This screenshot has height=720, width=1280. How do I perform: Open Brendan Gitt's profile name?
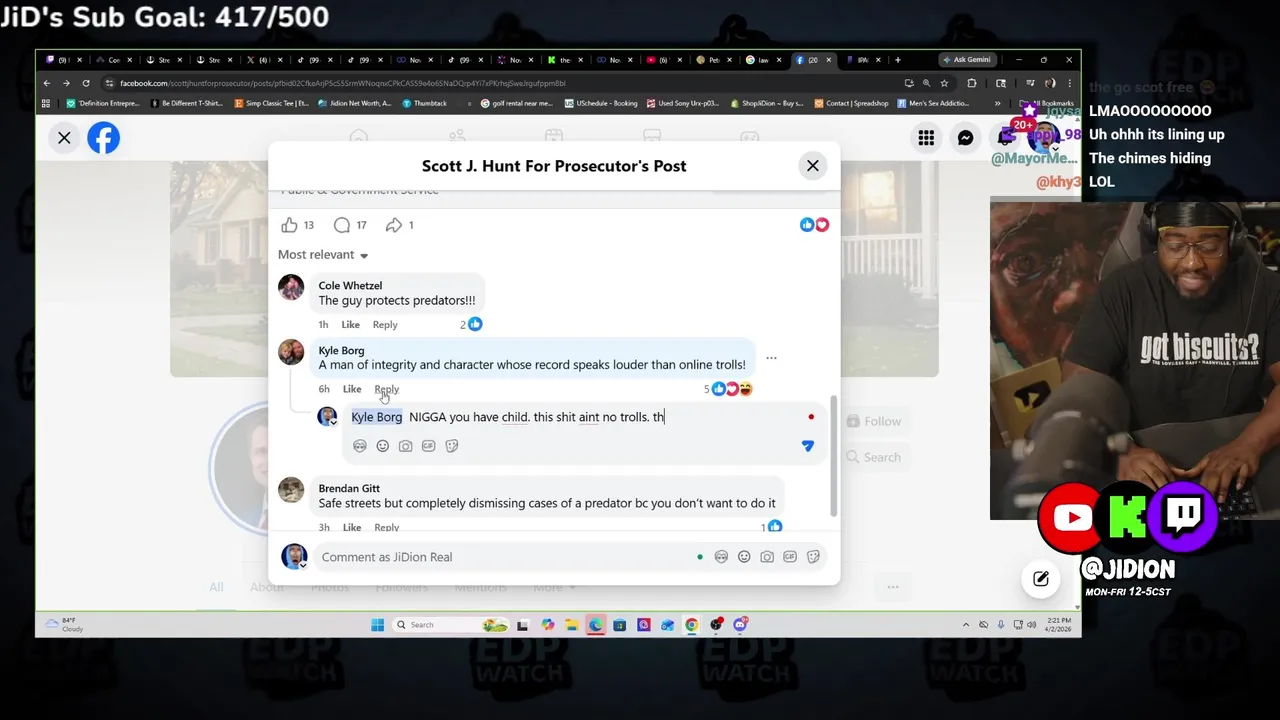[349, 488]
